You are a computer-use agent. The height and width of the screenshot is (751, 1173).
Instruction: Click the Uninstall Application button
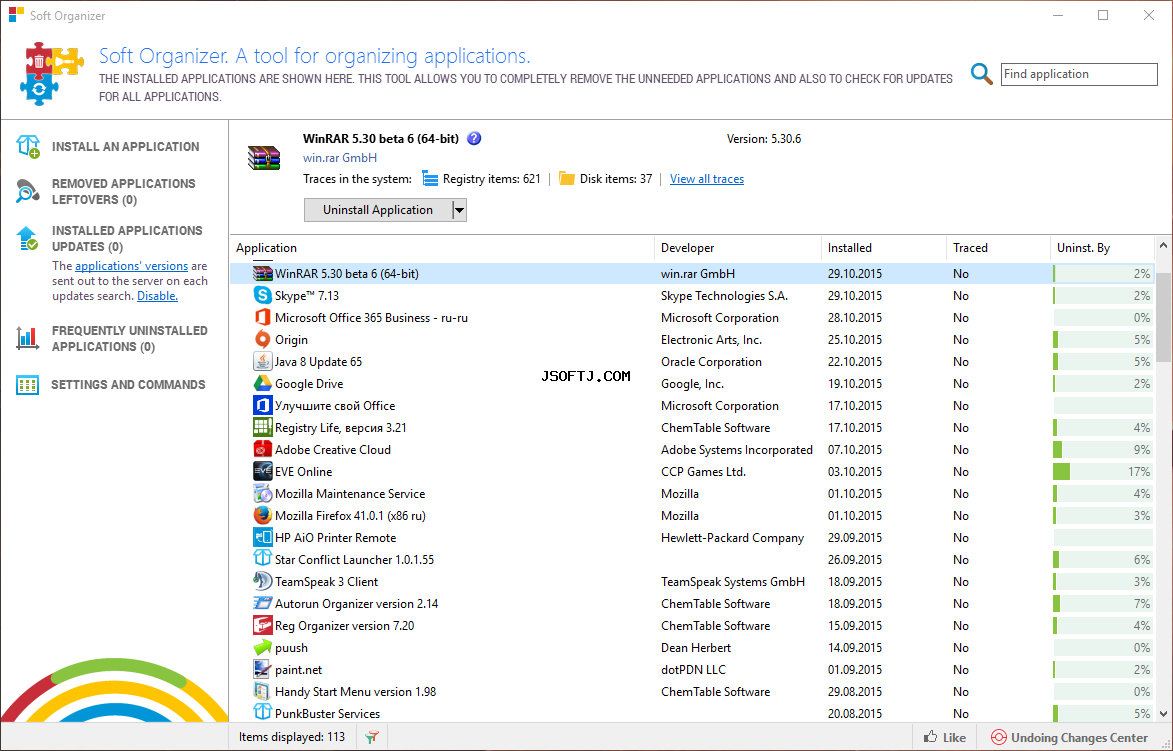[378, 210]
